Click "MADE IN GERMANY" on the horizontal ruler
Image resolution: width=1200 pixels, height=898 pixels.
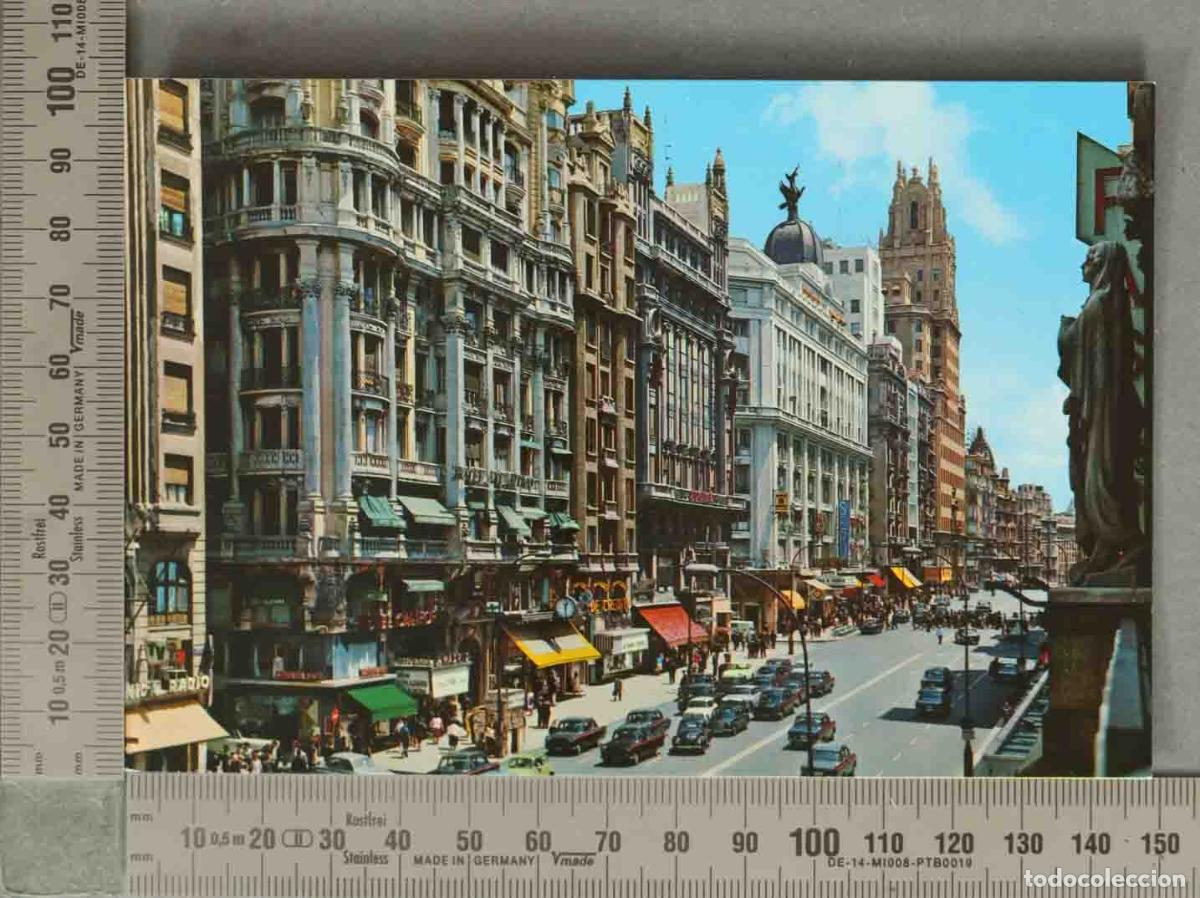pos(473,860)
